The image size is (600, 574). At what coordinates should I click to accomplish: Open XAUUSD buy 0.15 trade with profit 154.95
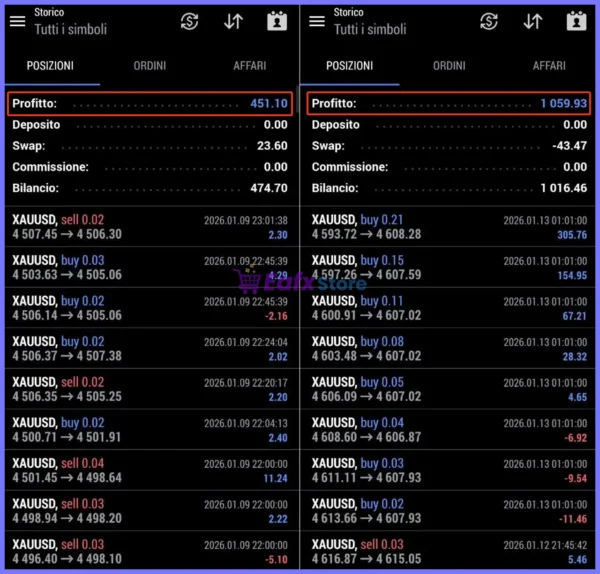pyautogui.click(x=448, y=267)
